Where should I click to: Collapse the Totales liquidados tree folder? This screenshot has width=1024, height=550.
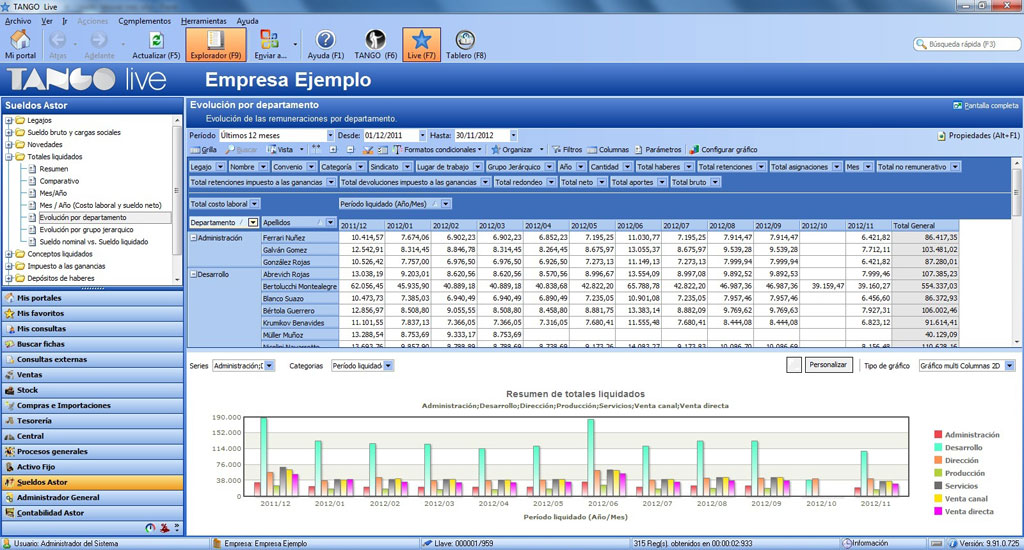[9, 157]
